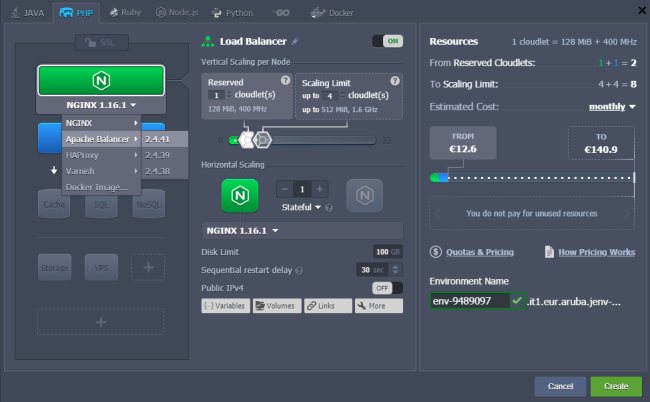Switch to the JAVA tab

28,13
